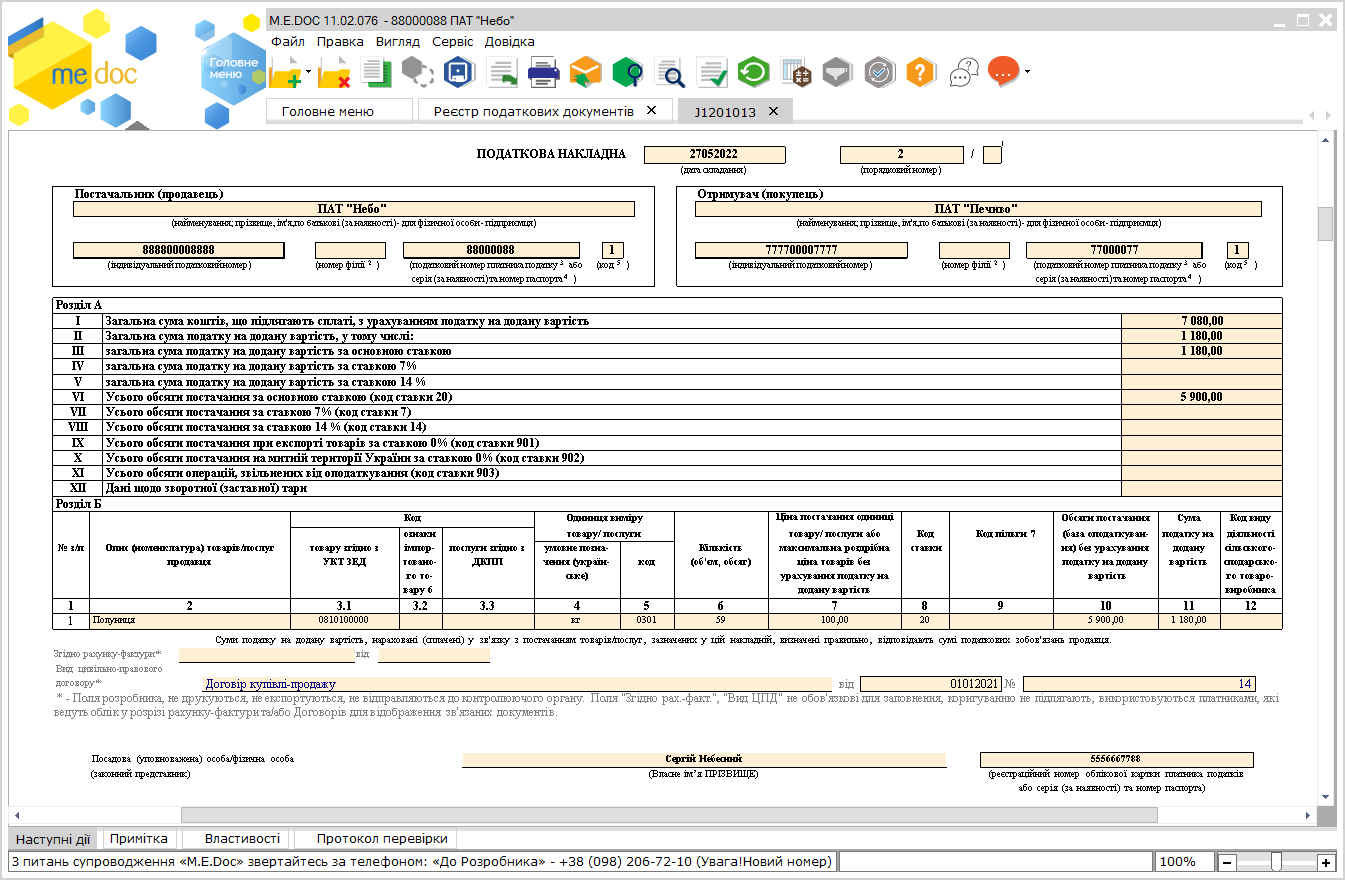Click the plus zoom-in button in status bar

click(x=1326, y=862)
